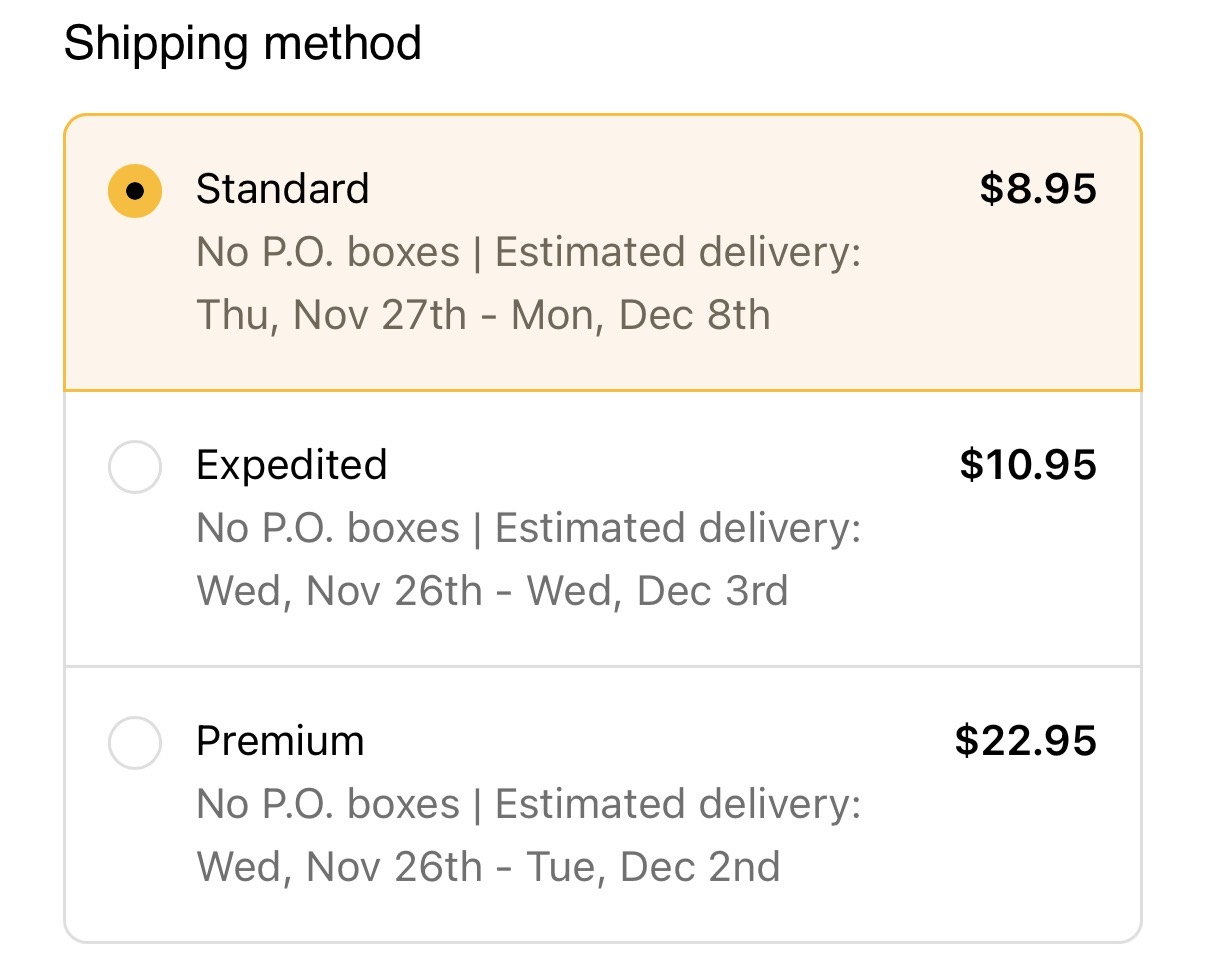Click the $8.95 Standard price
1206x968 pixels.
[1037, 189]
